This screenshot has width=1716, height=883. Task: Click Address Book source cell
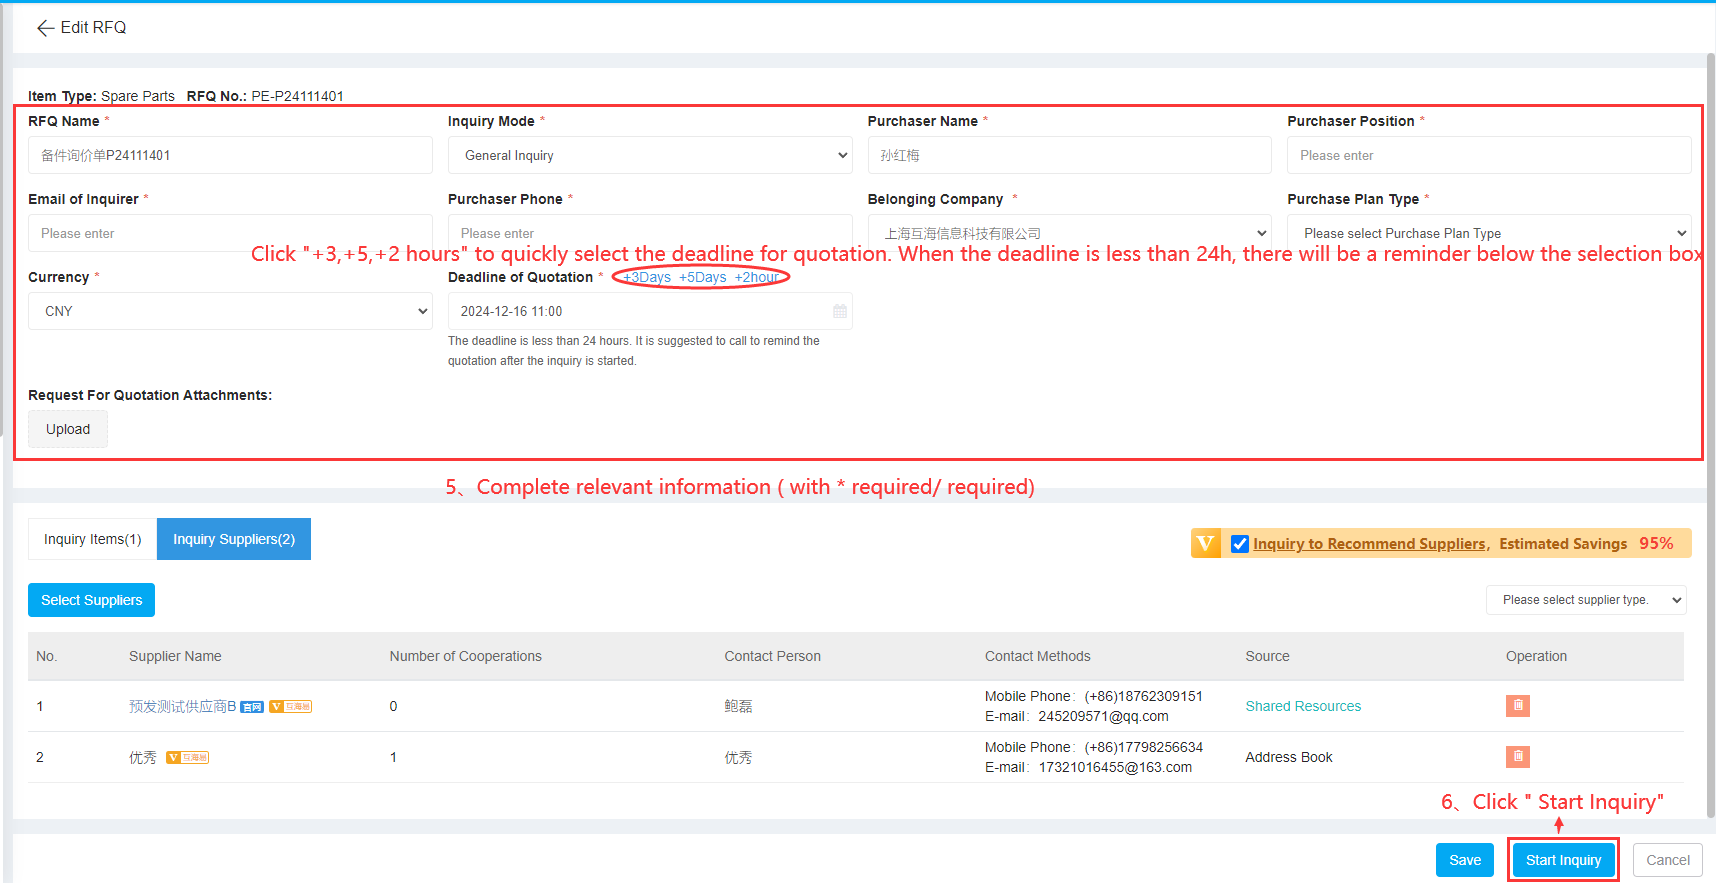(1289, 757)
